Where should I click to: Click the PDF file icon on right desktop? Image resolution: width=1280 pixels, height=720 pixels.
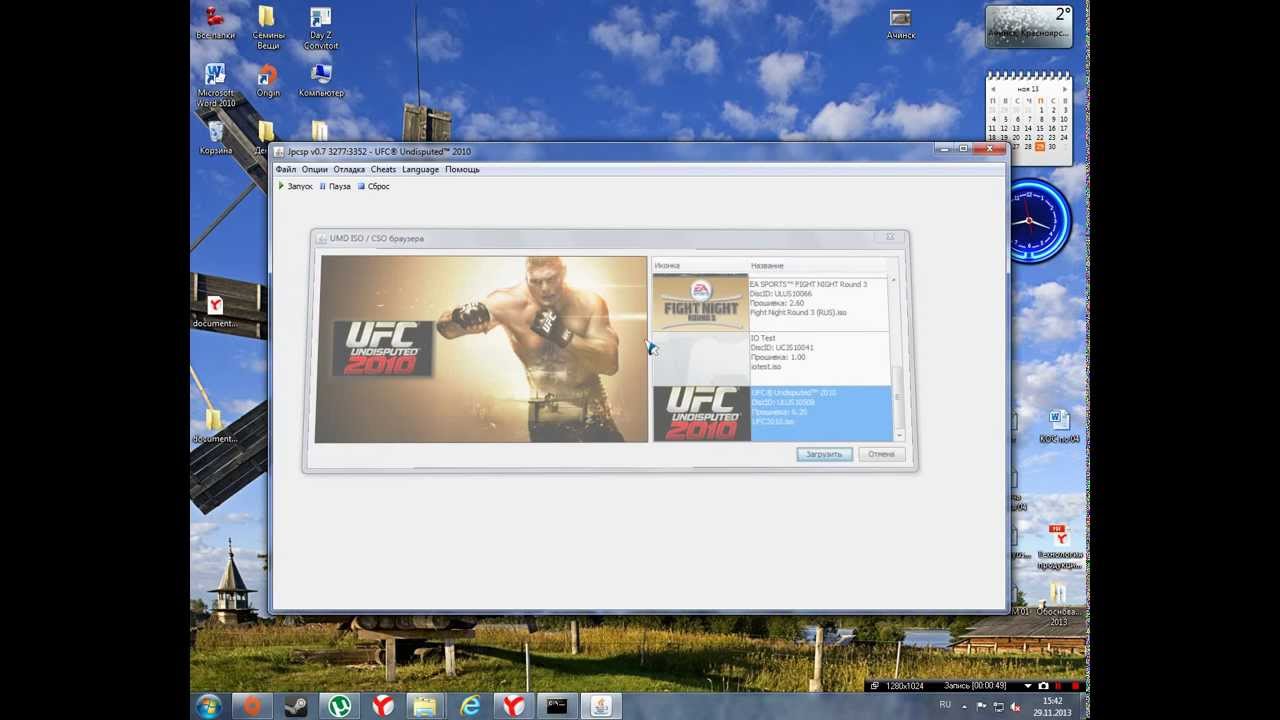click(x=1058, y=546)
